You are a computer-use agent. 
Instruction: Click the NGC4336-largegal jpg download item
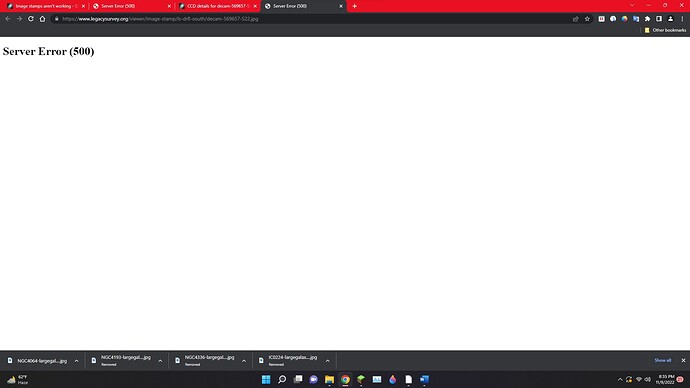coord(205,361)
